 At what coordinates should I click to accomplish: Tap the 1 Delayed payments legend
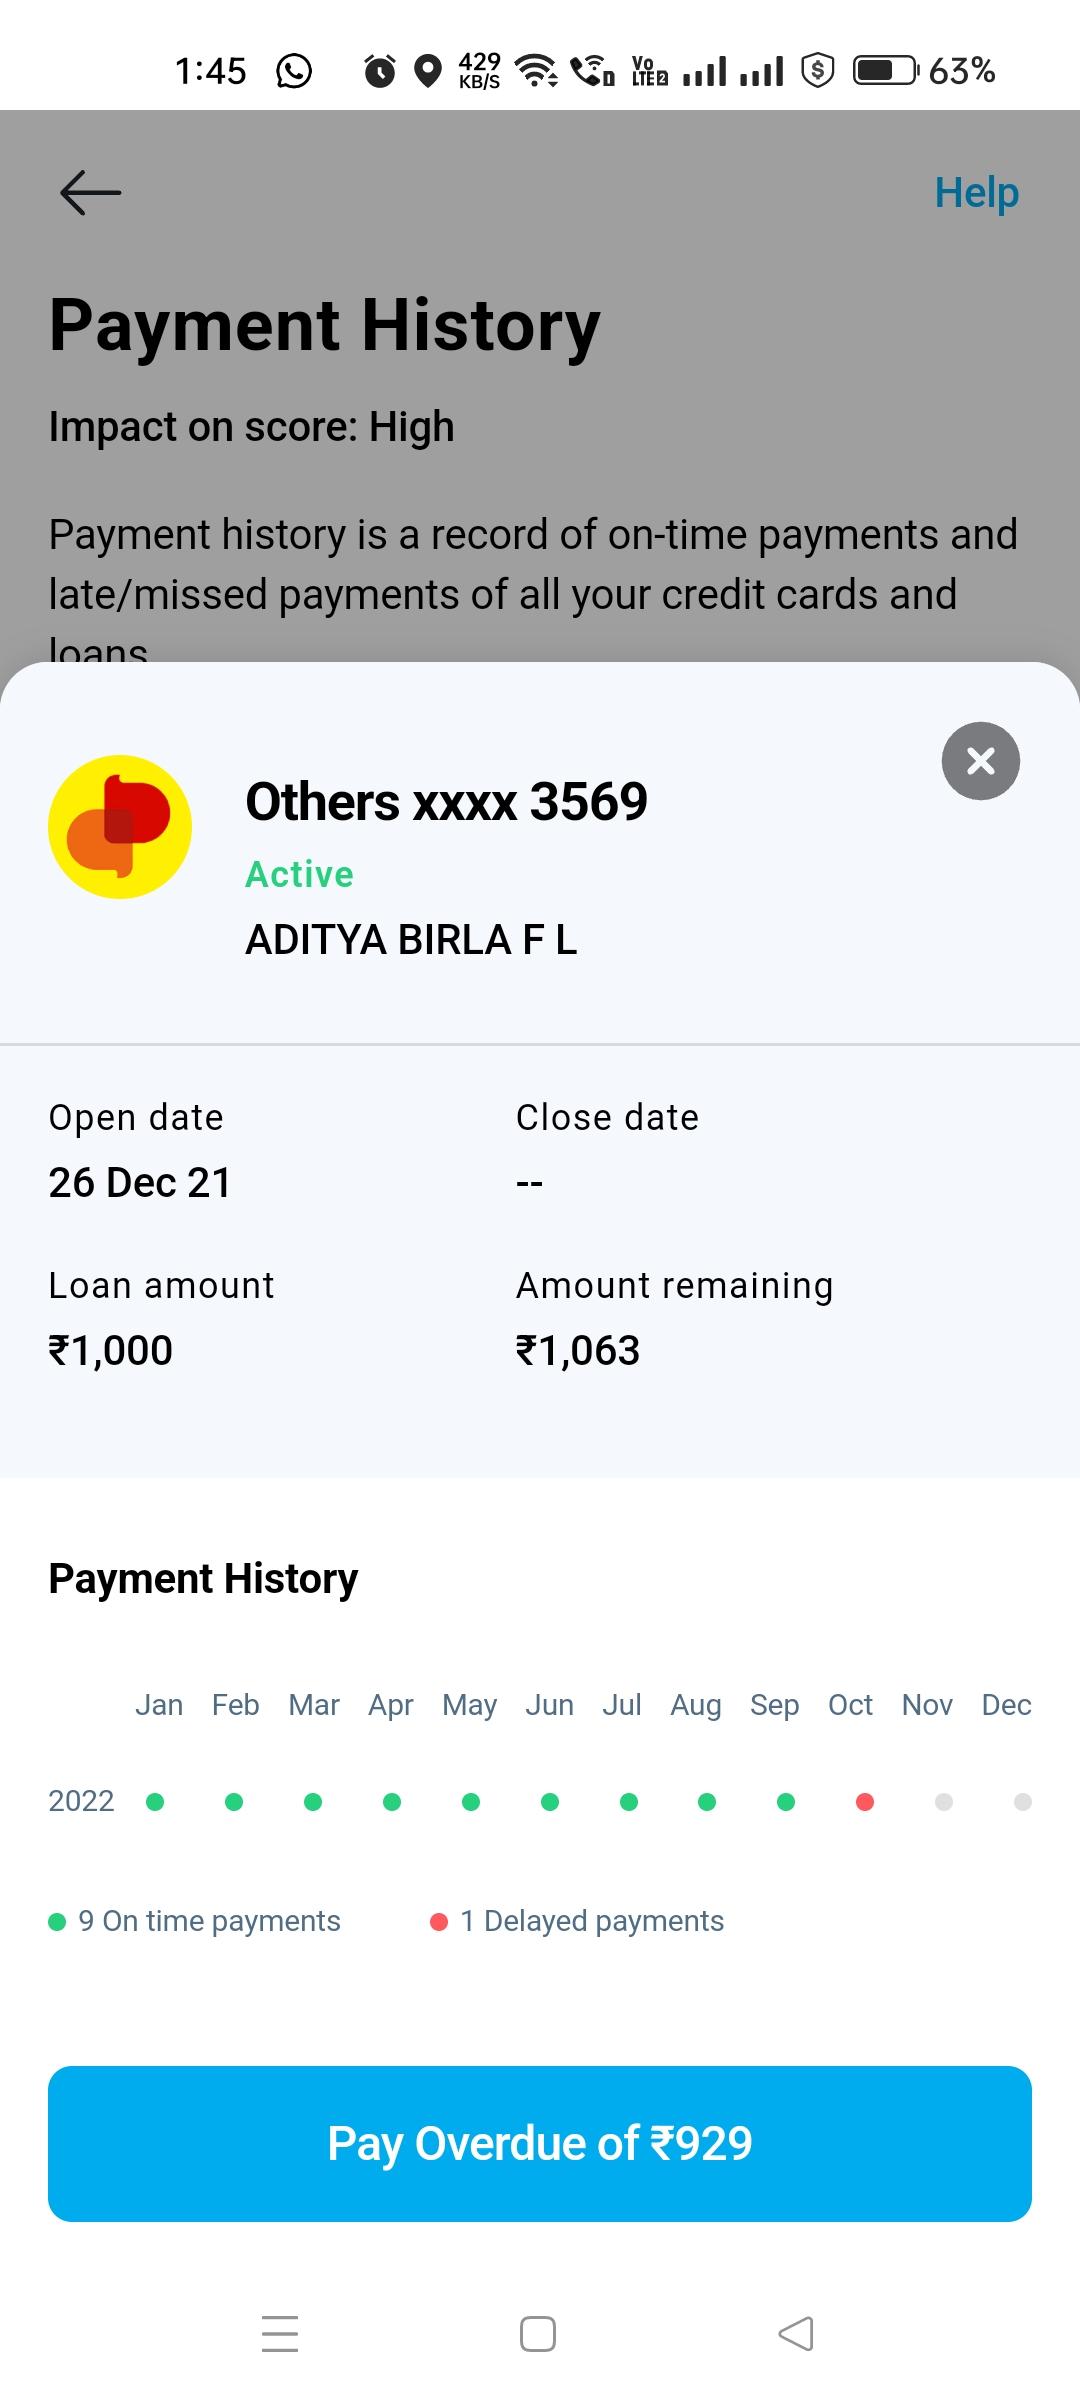578,1921
